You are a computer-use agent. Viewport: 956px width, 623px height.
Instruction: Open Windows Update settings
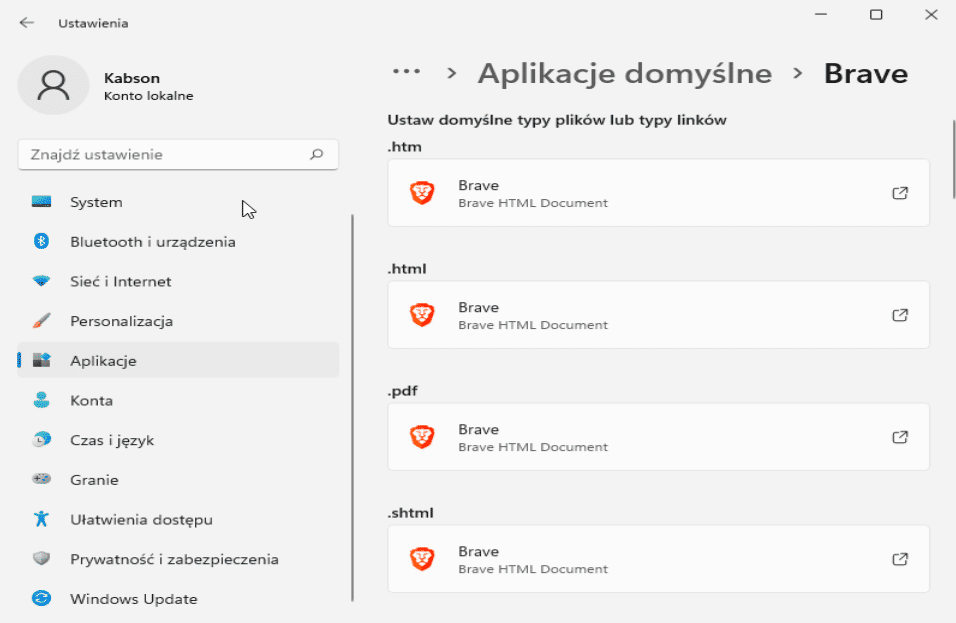coord(178,598)
